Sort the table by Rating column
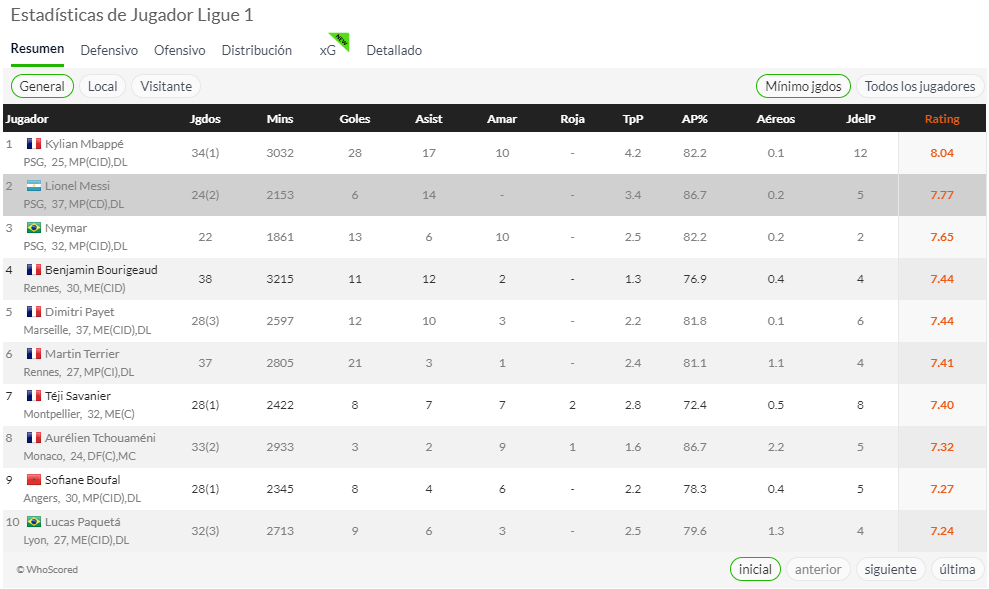 click(x=942, y=119)
